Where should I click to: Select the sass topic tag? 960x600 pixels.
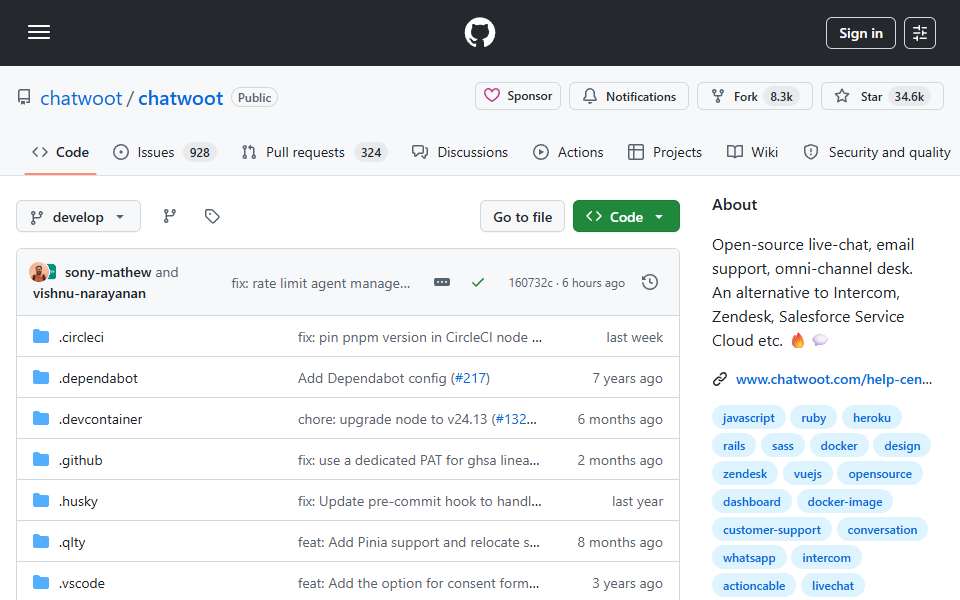(x=782, y=446)
